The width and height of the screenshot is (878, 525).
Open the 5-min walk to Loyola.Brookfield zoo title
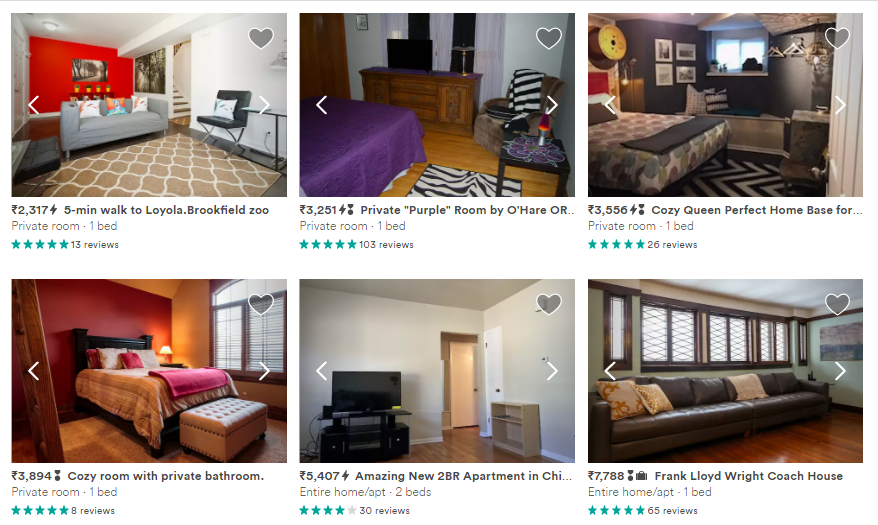(x=166, y=210)
